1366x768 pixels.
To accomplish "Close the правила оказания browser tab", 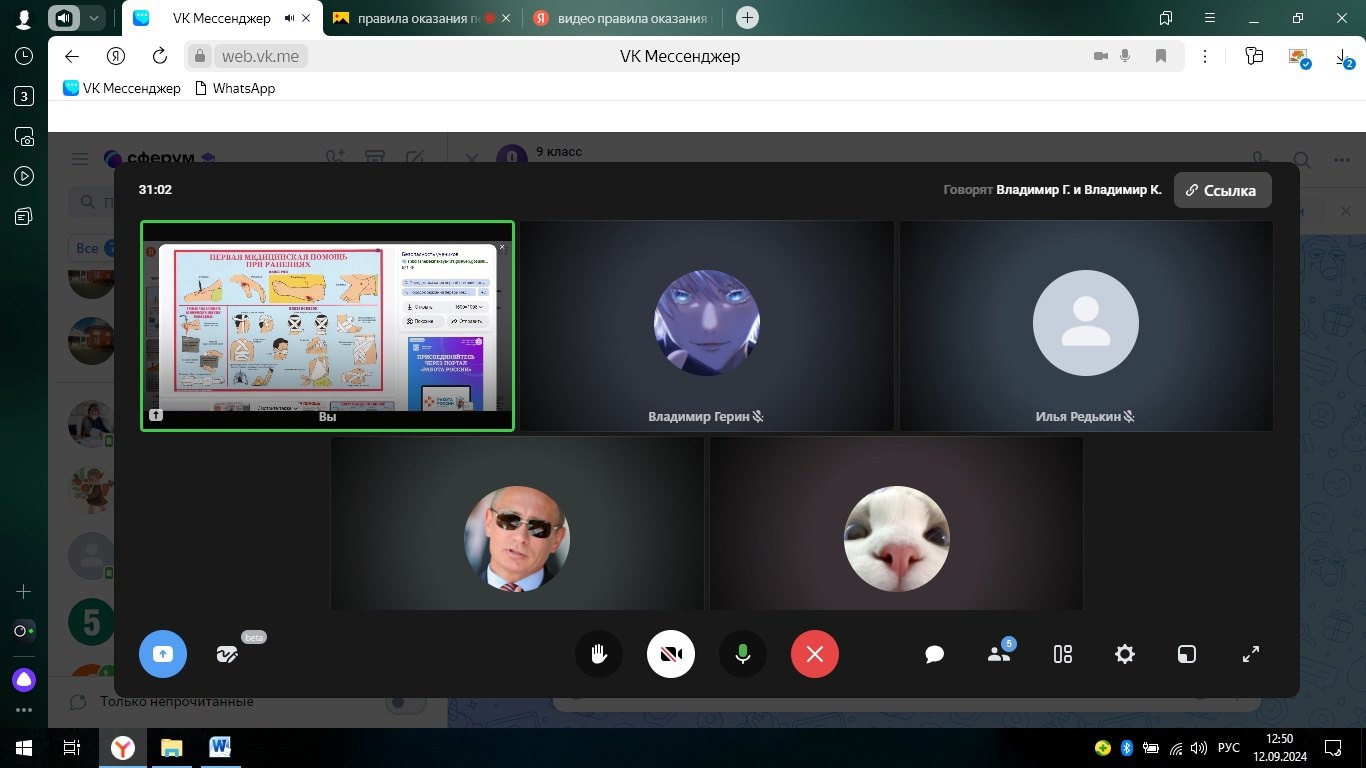I will pos(506,18).
